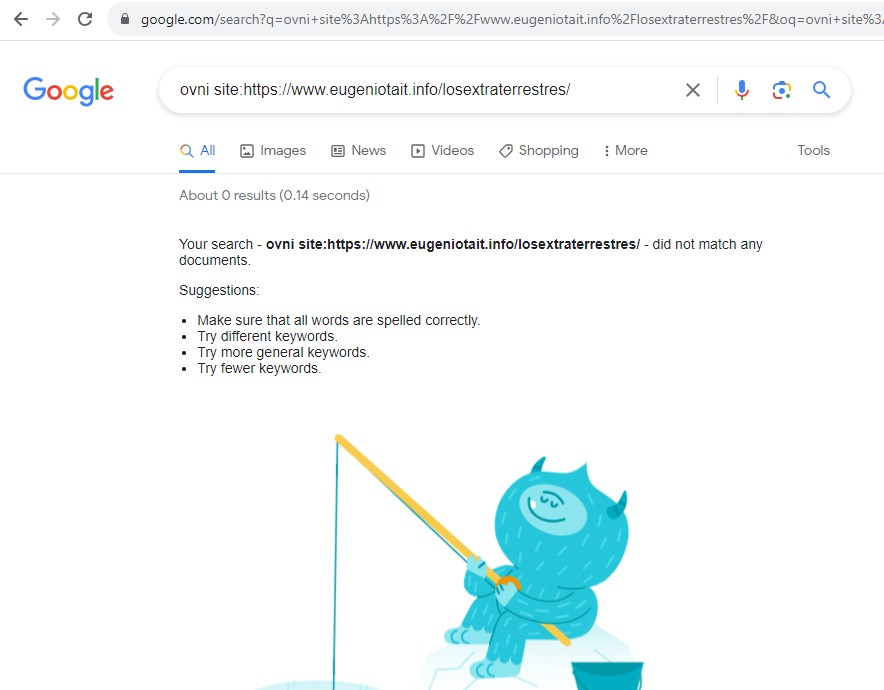
Task: Go to Google home via logo
Action: coord(68,91)
